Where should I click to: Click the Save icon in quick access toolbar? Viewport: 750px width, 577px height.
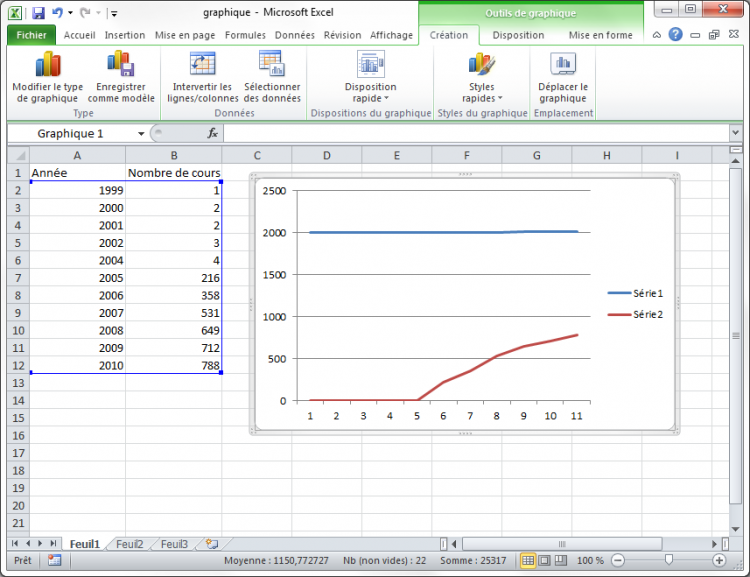pyautogui.click(x=38, y=14)
